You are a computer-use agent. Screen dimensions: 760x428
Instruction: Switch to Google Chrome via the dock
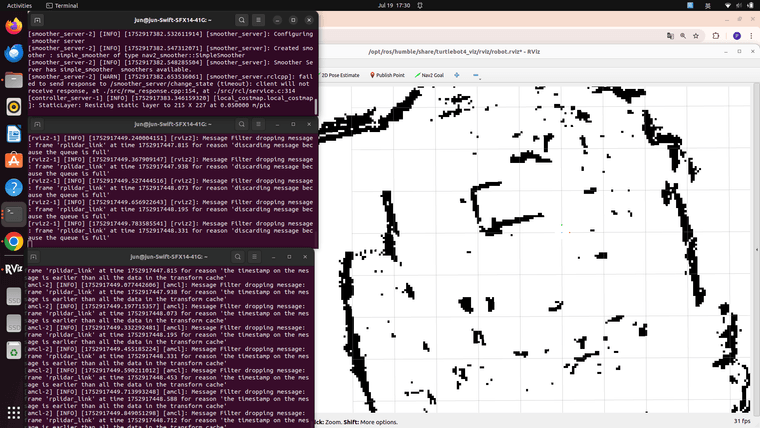(14, 241)
